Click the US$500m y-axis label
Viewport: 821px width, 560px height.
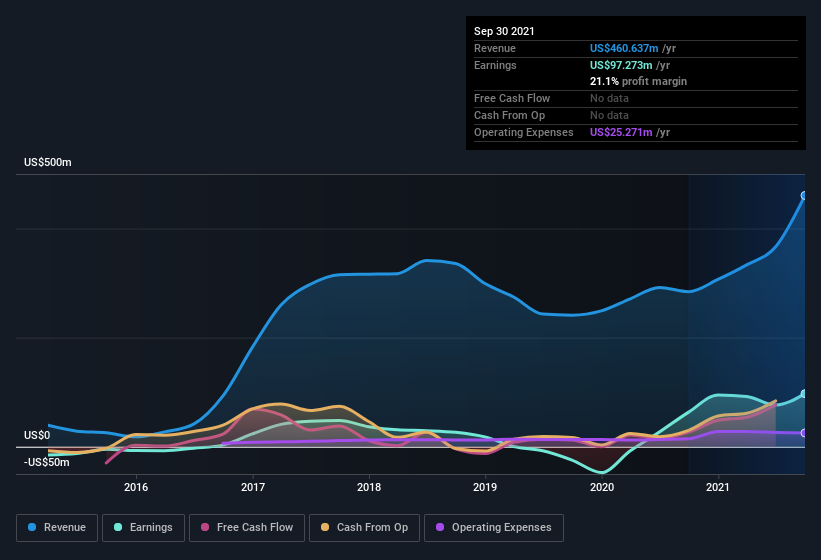click(48, 162)
